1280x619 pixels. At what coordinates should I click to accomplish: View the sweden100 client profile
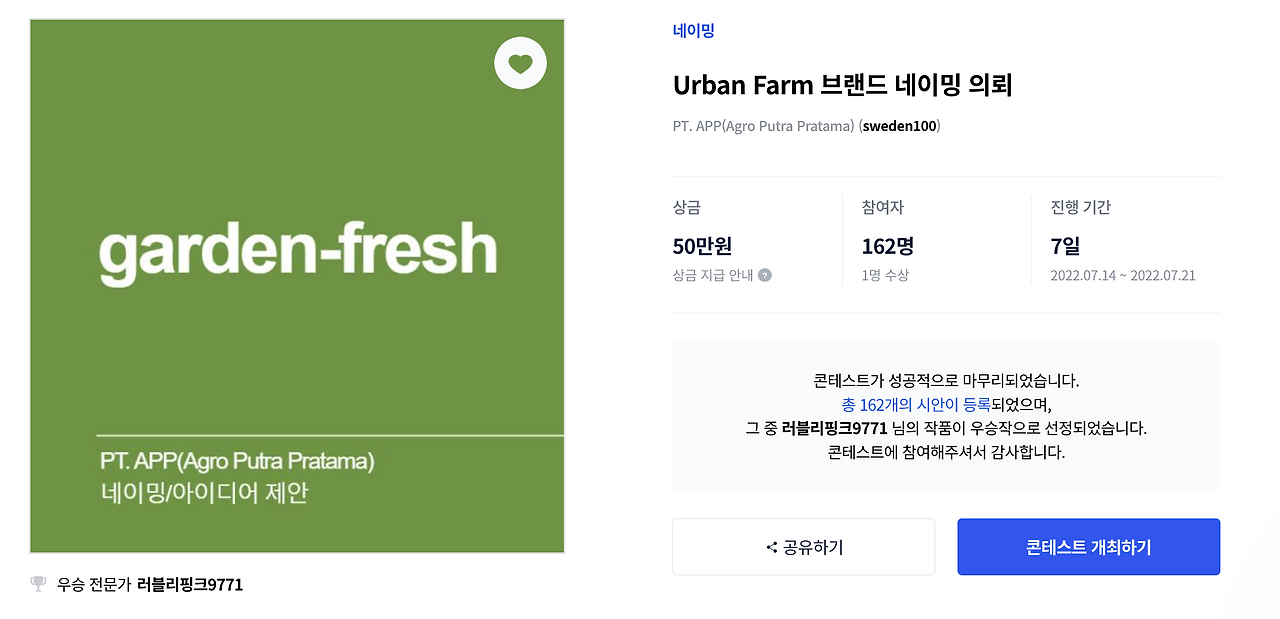[x=899, y=126]
